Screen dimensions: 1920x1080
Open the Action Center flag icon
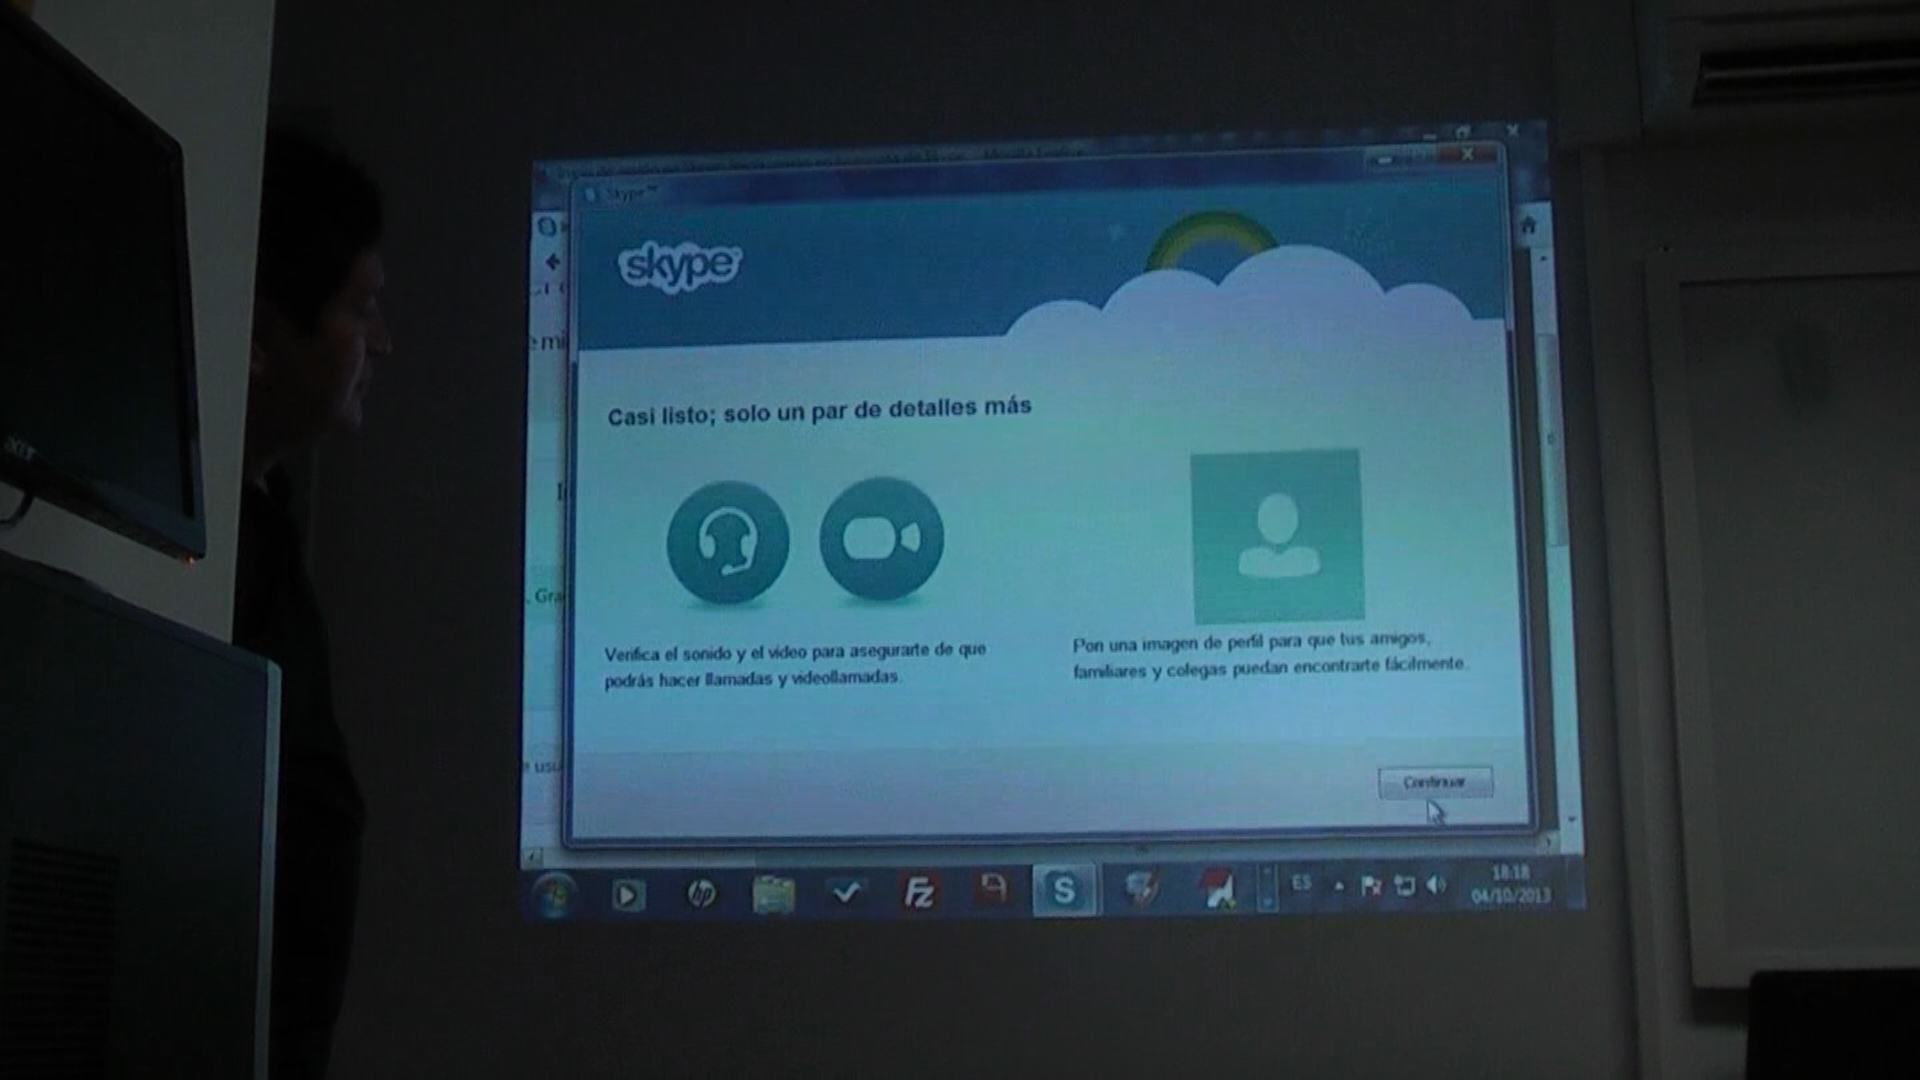coord(1371,885)
